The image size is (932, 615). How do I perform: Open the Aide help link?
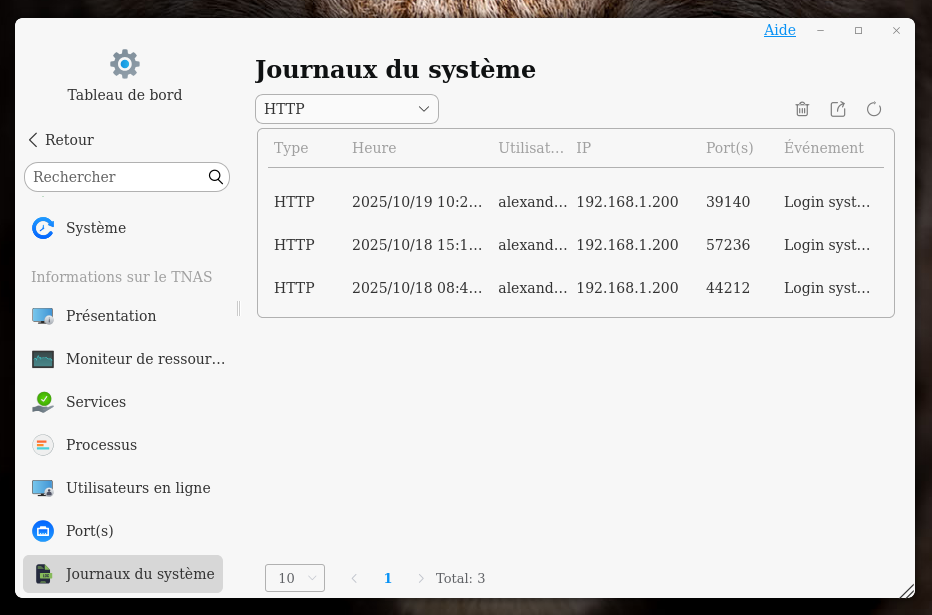[779, 30]
